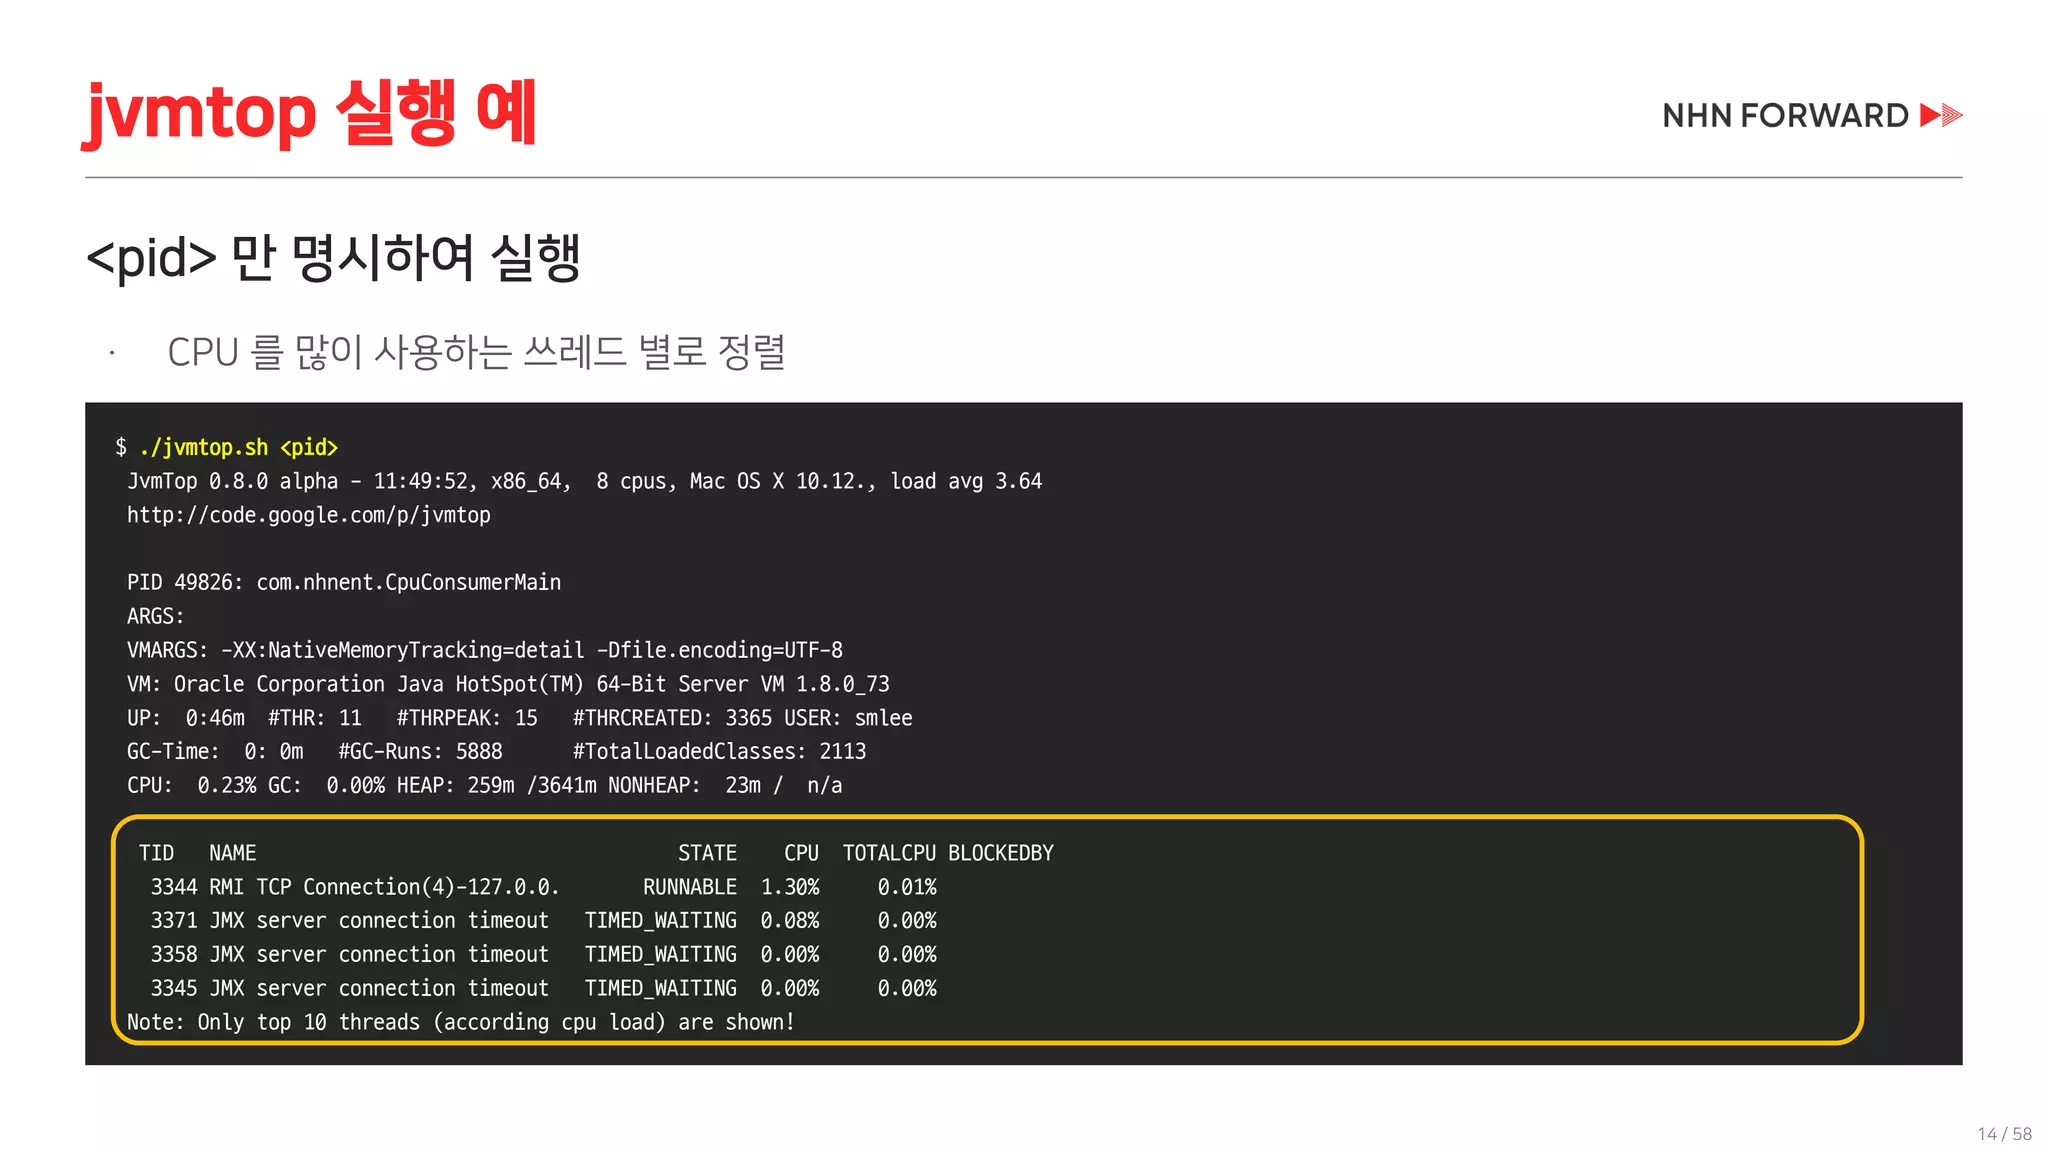Viewport: 2048px width, 1152px height.
Task: Click thread row 3358 JMX server connection
Action: click(544, 954)
